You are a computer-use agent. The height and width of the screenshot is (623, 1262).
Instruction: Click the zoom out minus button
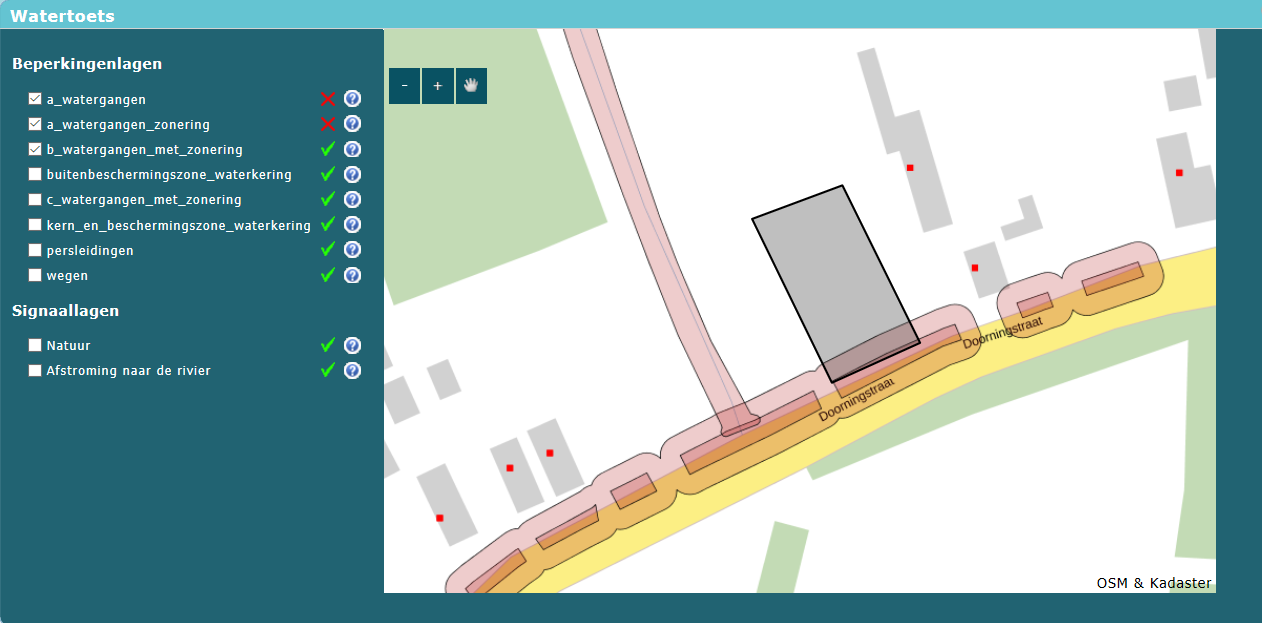404,86
